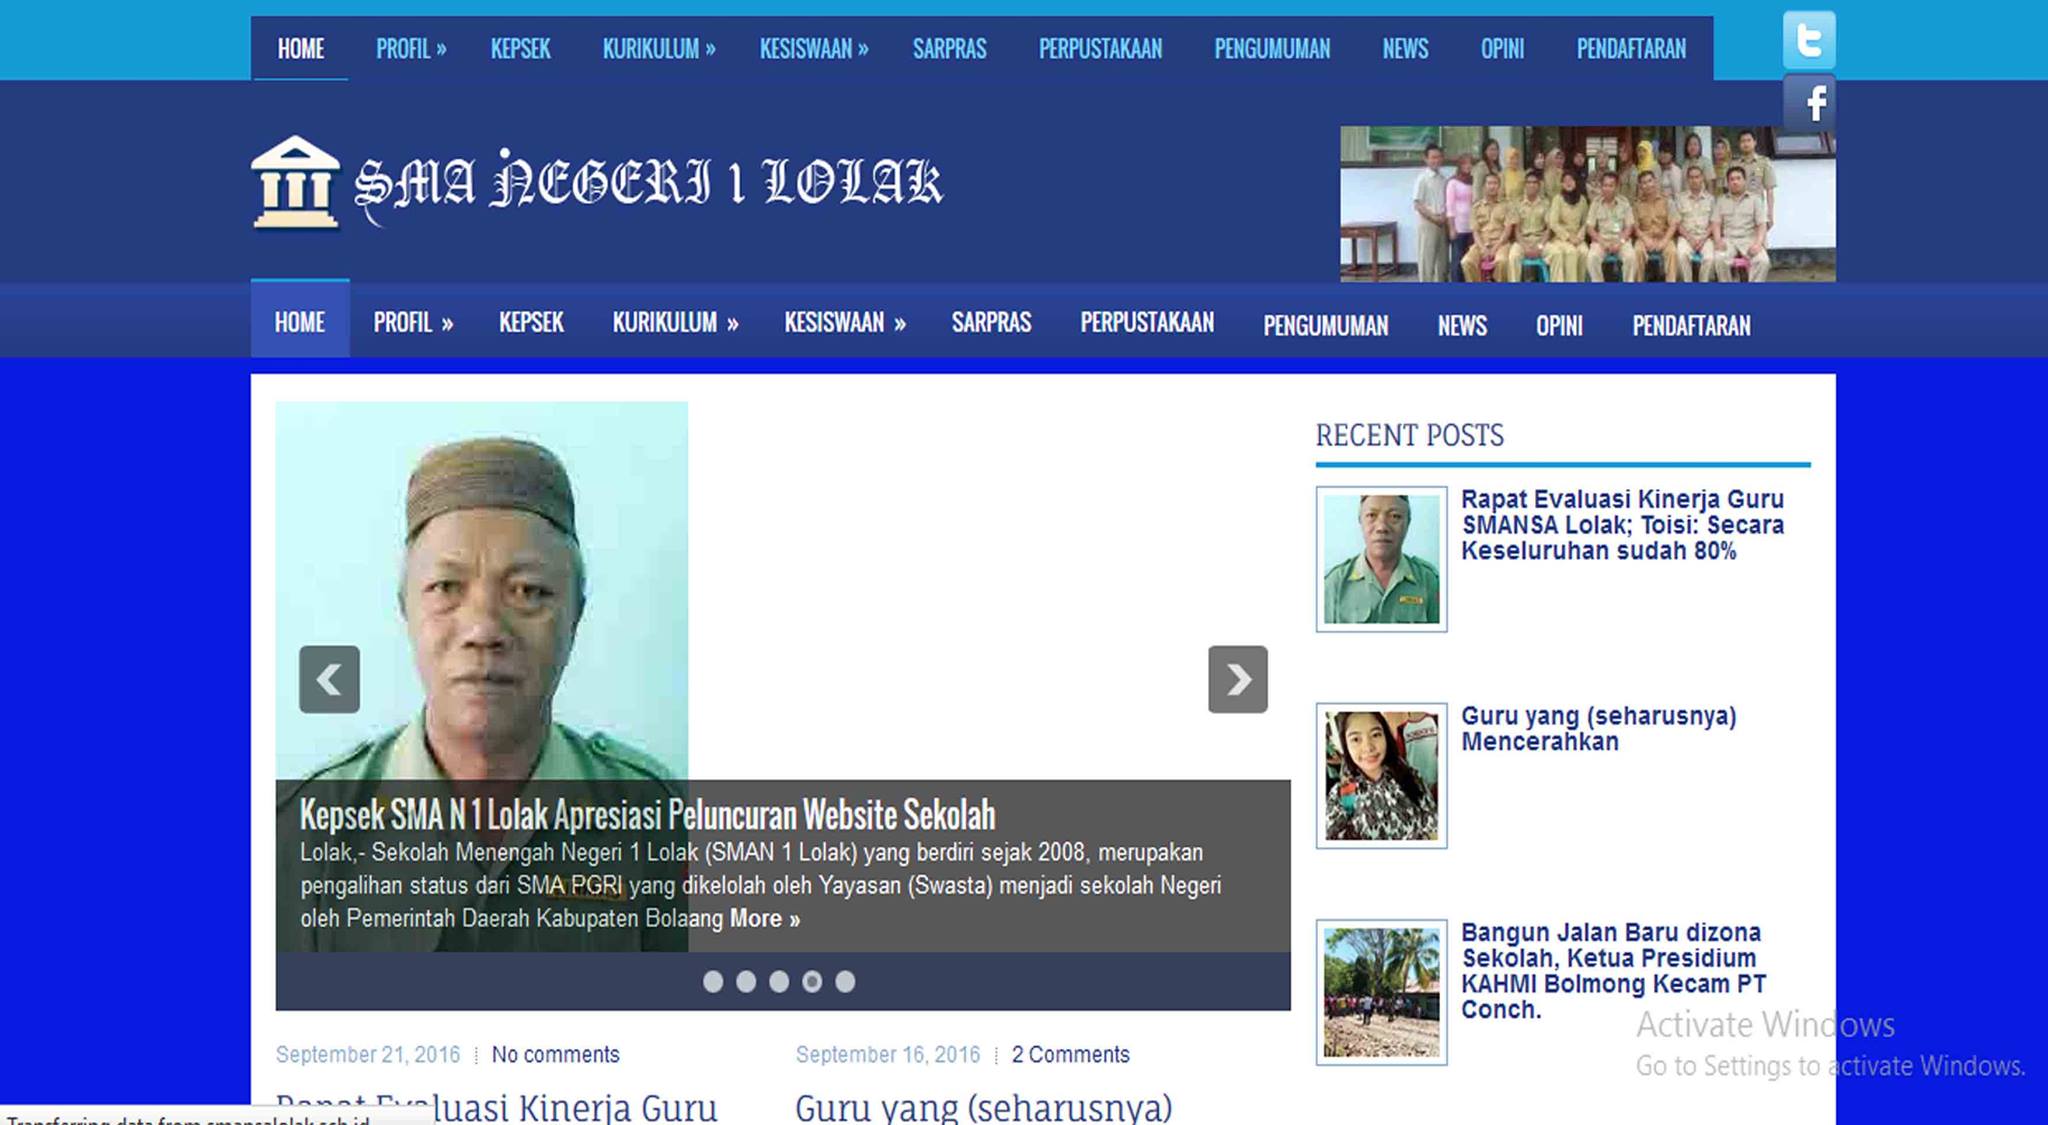Open PENGUMUMAN in the top navigation bar
The height and width of the screenshot is (1125, 2048).
[1272, 49]
